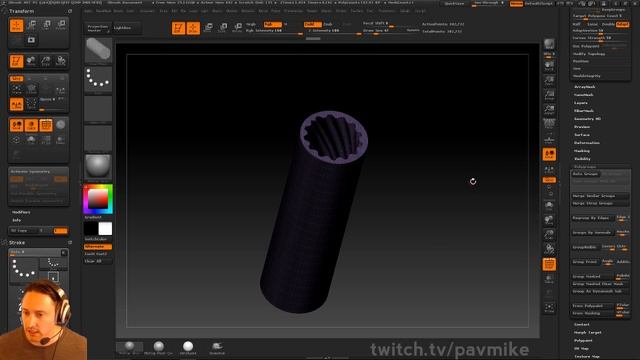Viewport: 640px width, 360px height.
Task: Expand the Geometry HD section
Action: click(587, 119)
